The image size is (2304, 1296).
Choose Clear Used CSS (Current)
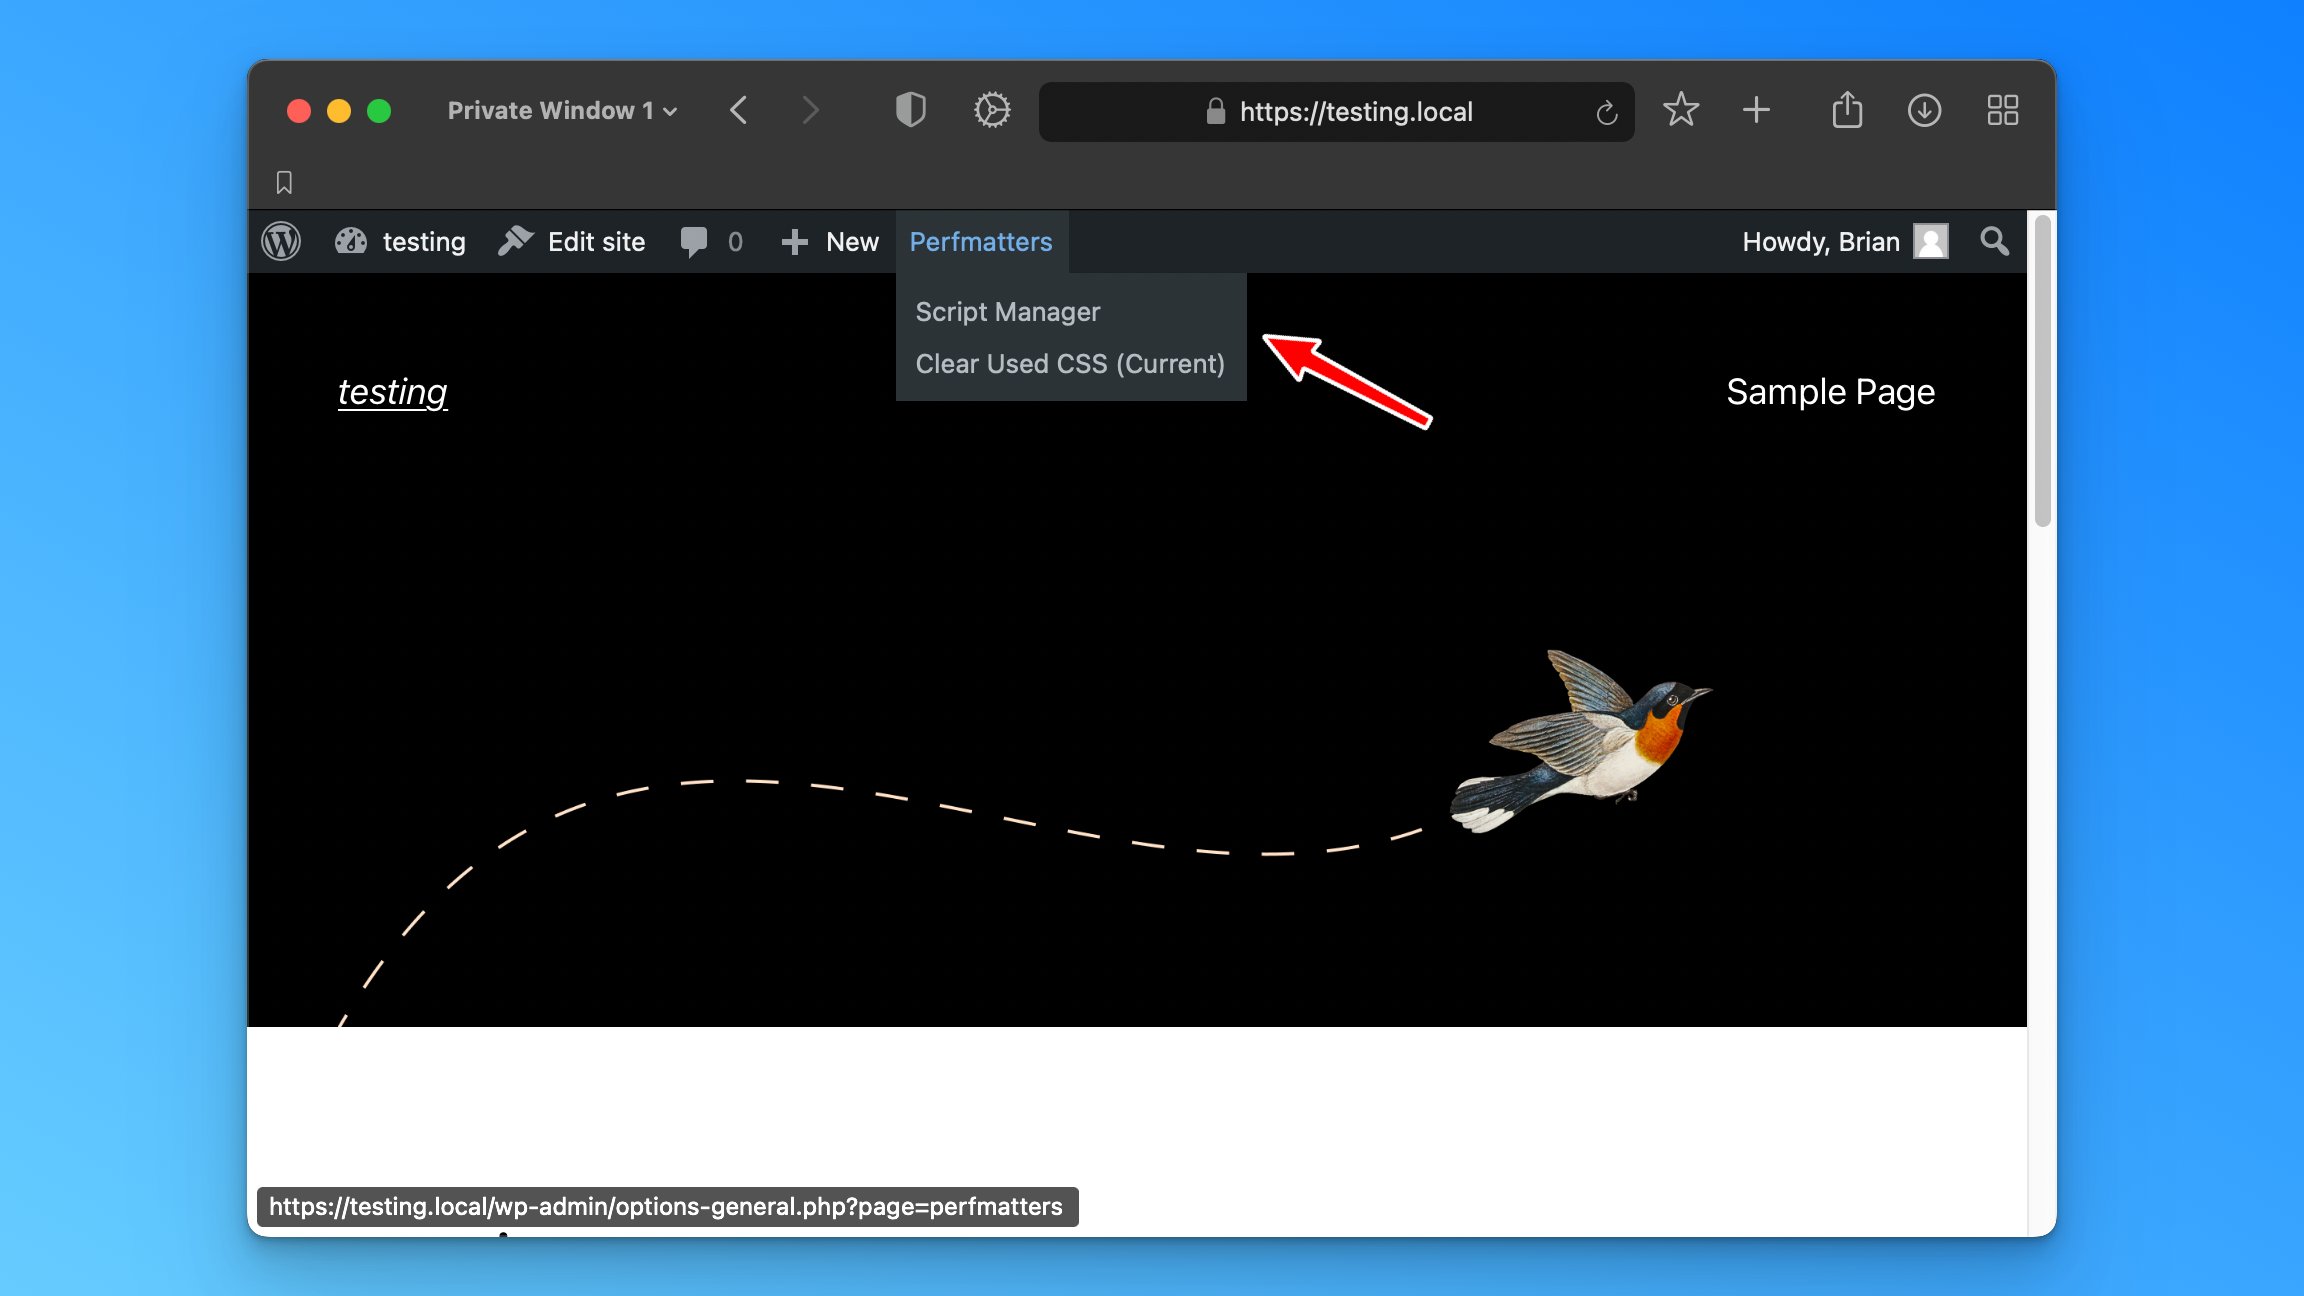1069,364
